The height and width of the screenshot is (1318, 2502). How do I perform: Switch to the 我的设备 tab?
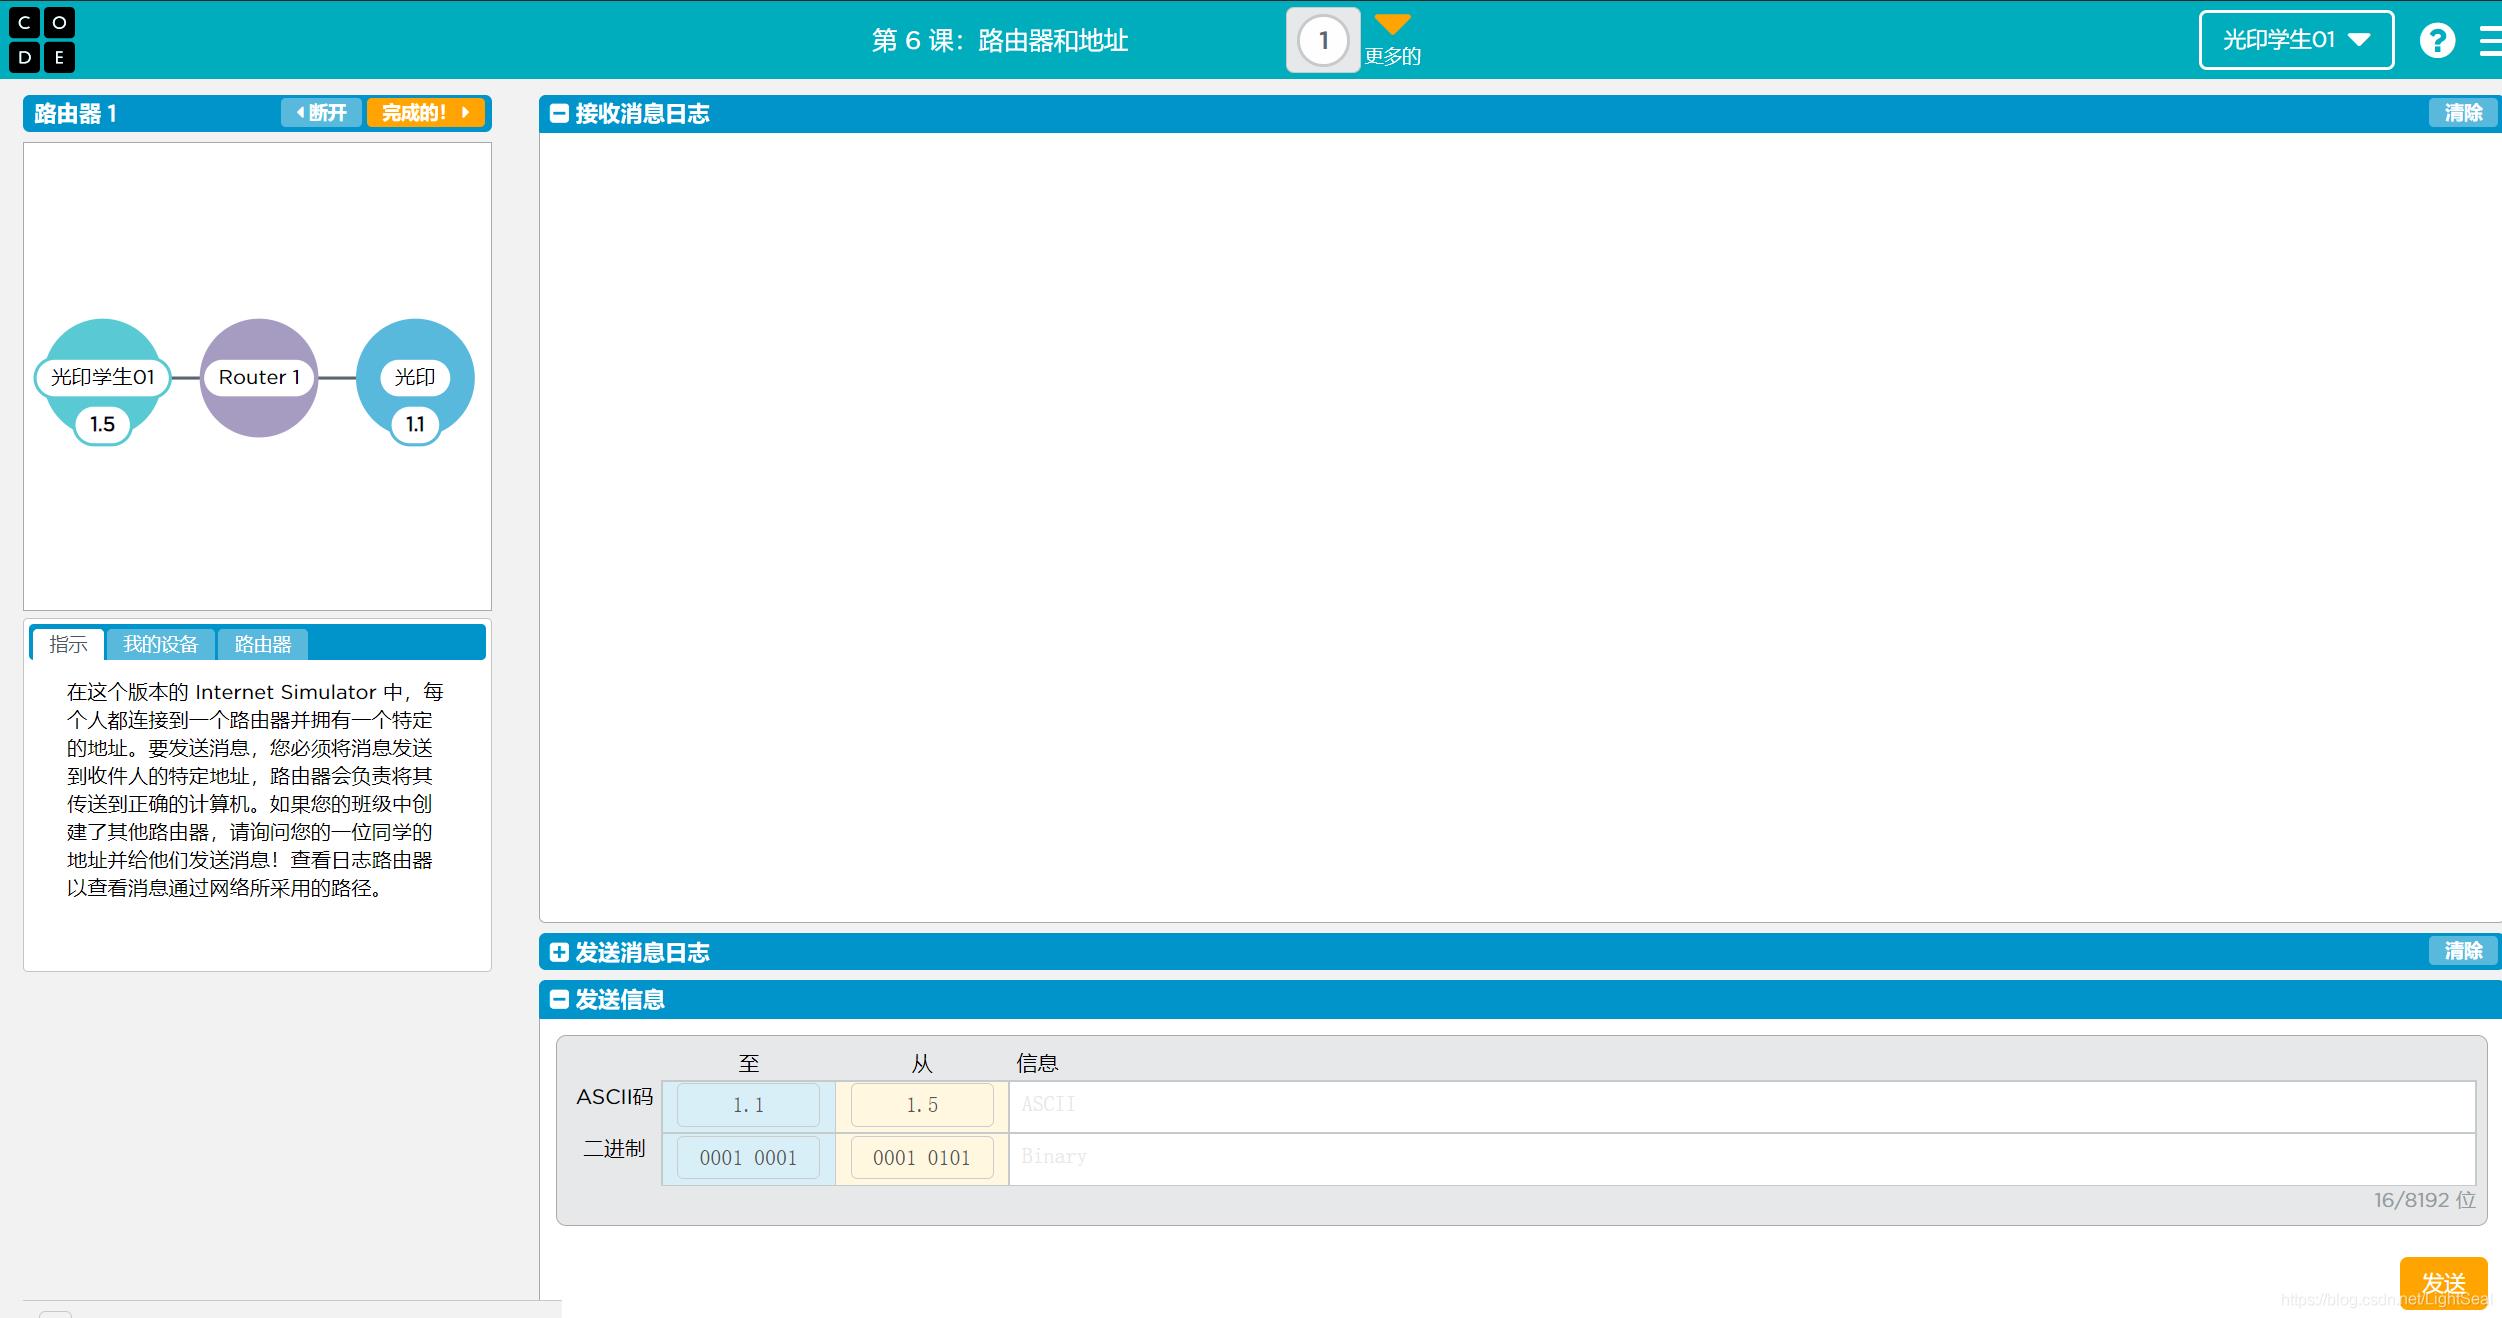[161, 644]
